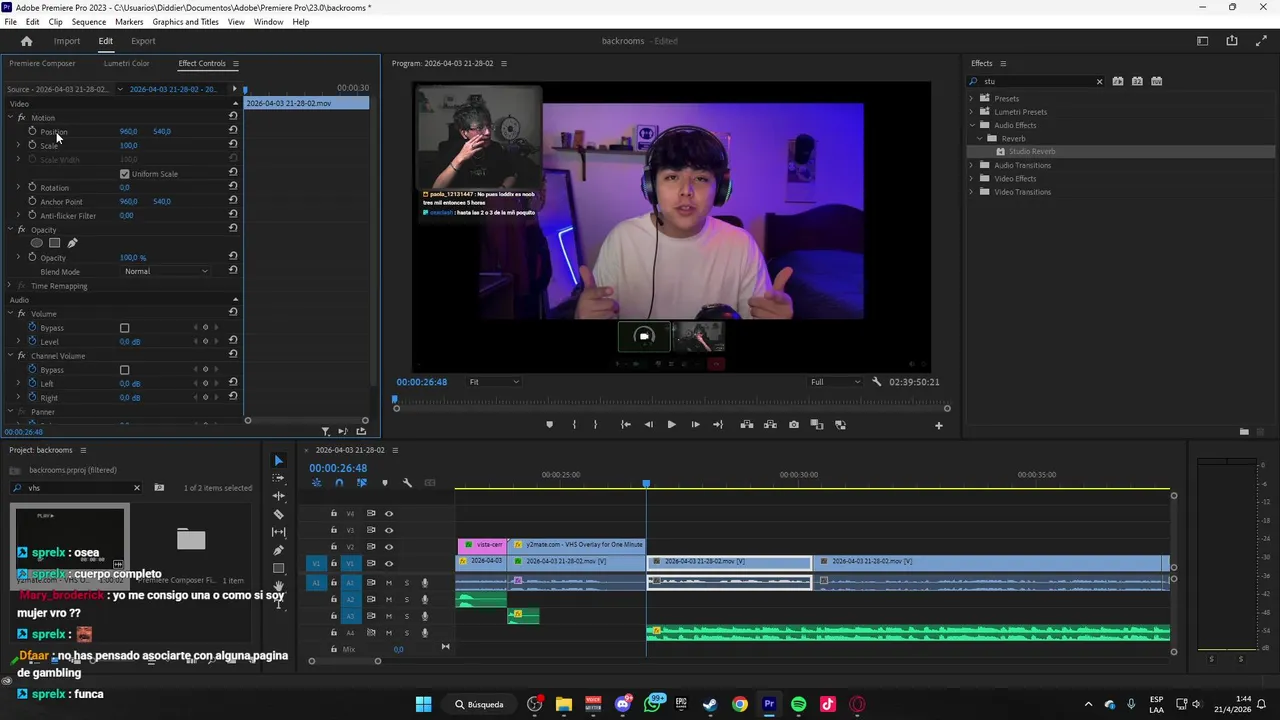1280x720 pixels.
Task: Open playback resolution Full dropdown
Action: pyautogui.click(x=835, y=382)
